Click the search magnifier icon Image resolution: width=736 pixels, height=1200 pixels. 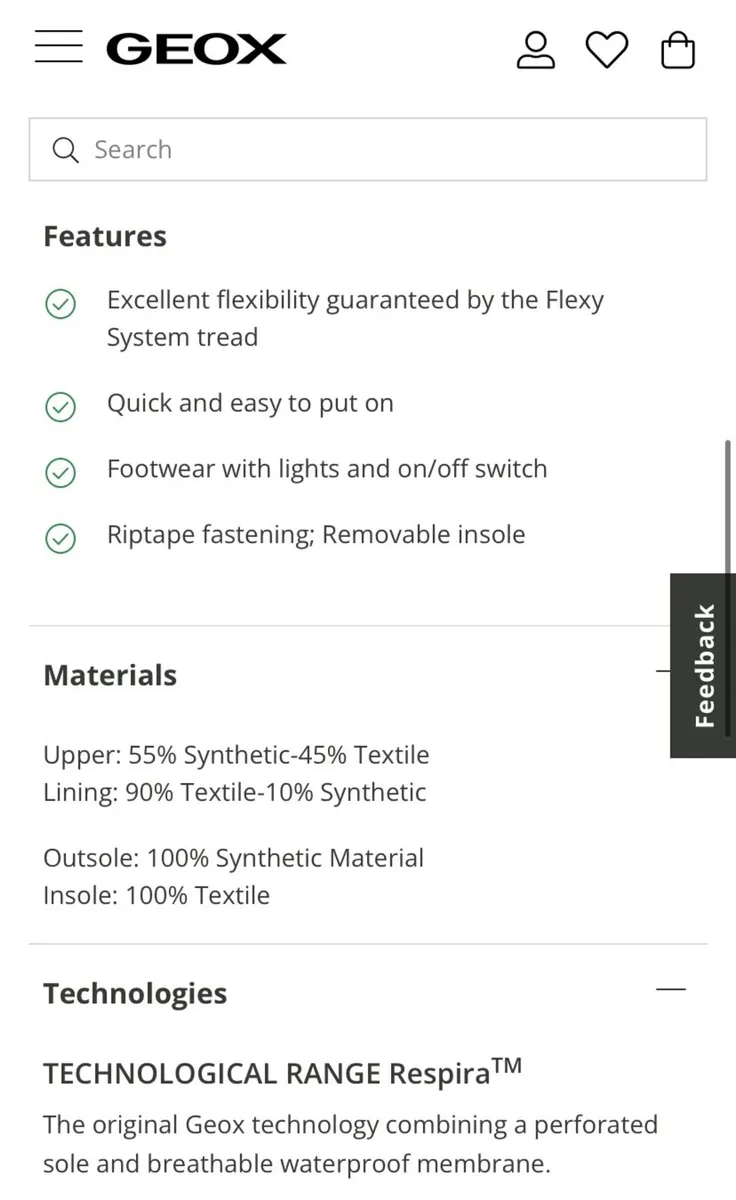pos(65,150)
